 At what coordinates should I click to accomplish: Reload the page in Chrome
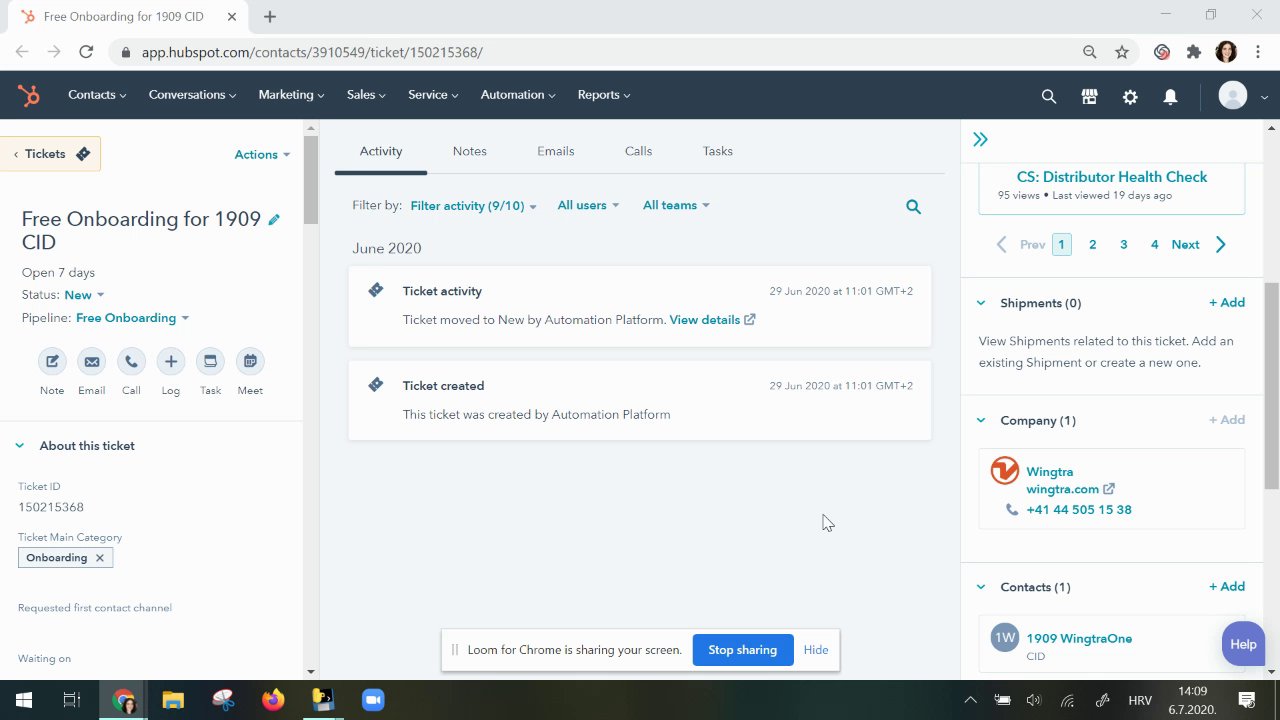click(86, 52)
